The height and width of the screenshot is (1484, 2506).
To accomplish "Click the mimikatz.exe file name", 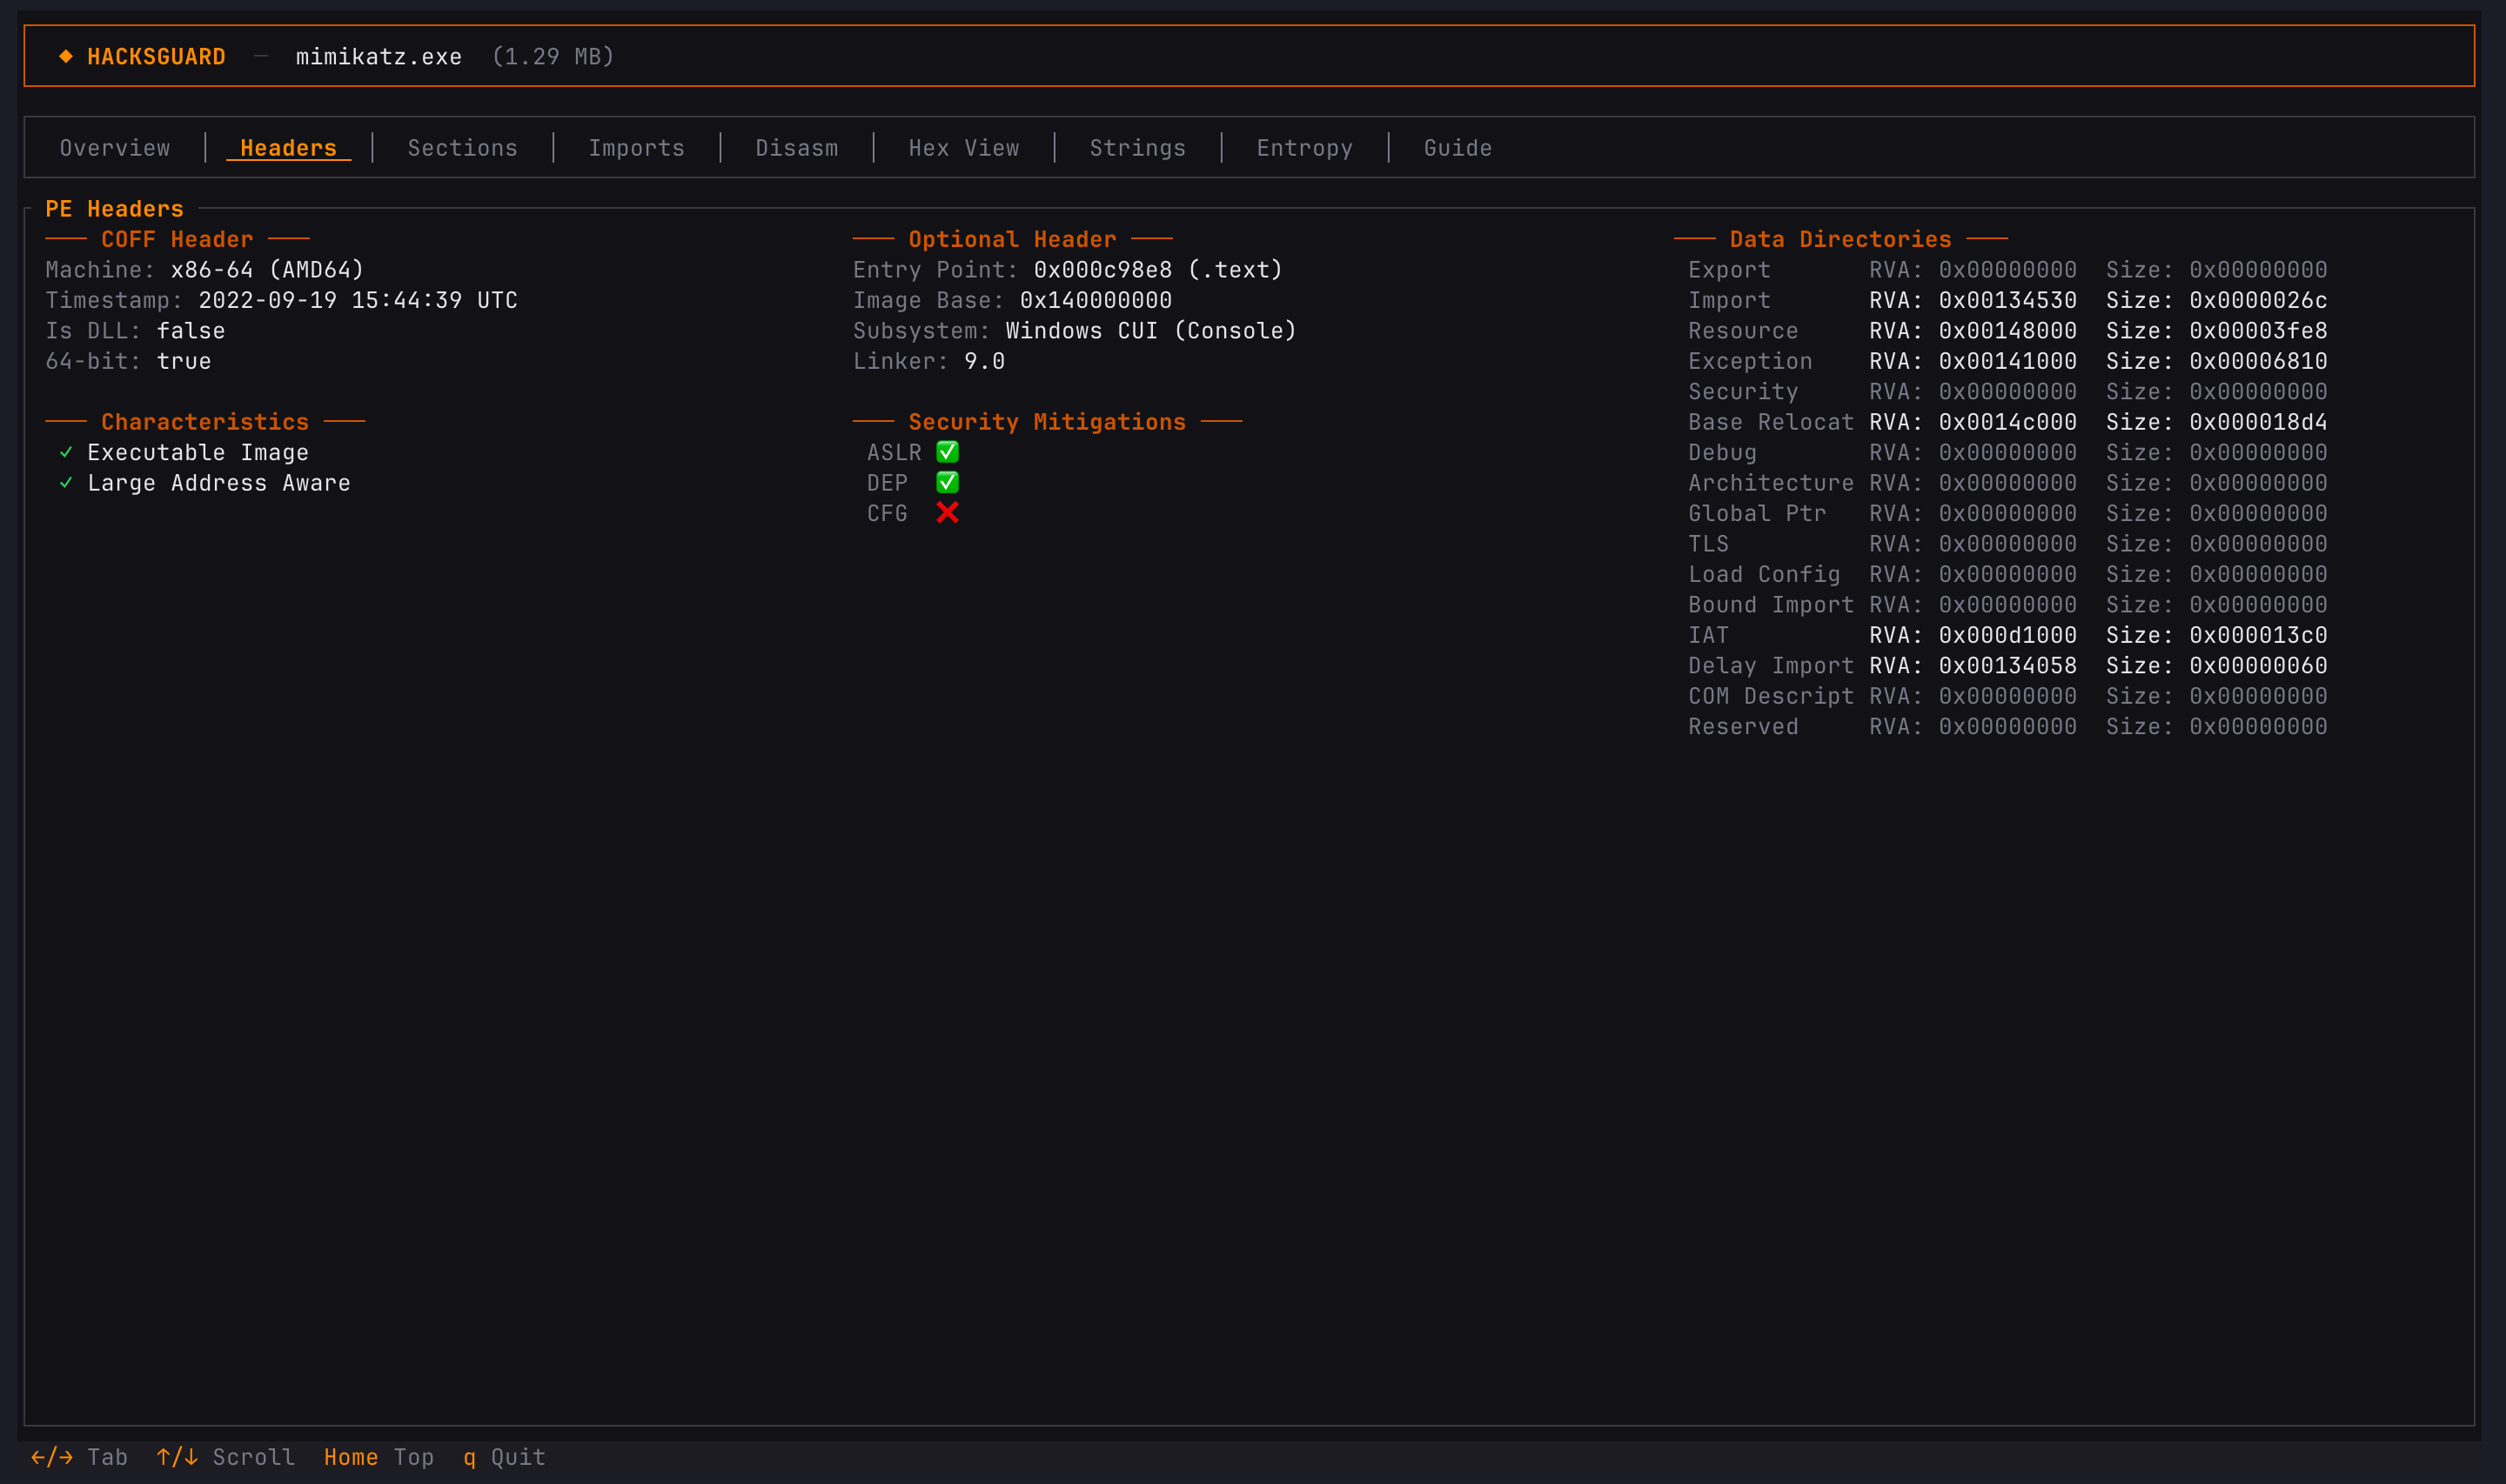I will point(379,57).
